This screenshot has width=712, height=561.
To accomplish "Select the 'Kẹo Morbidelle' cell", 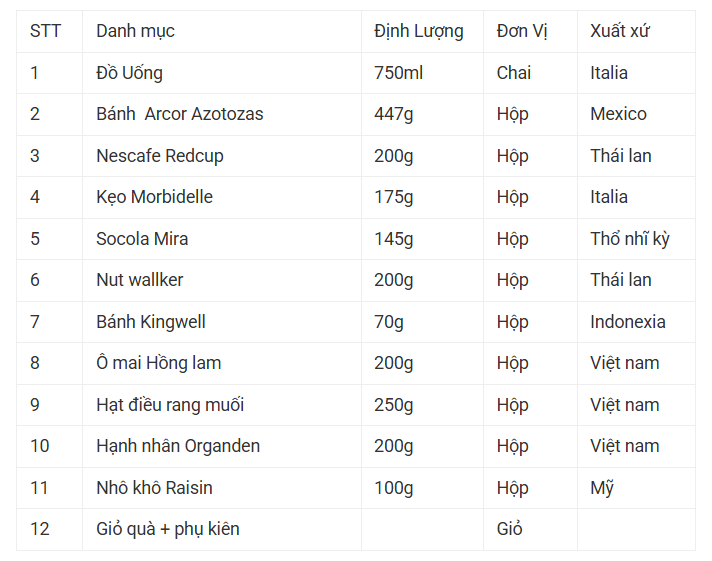I will pos(154,197).
